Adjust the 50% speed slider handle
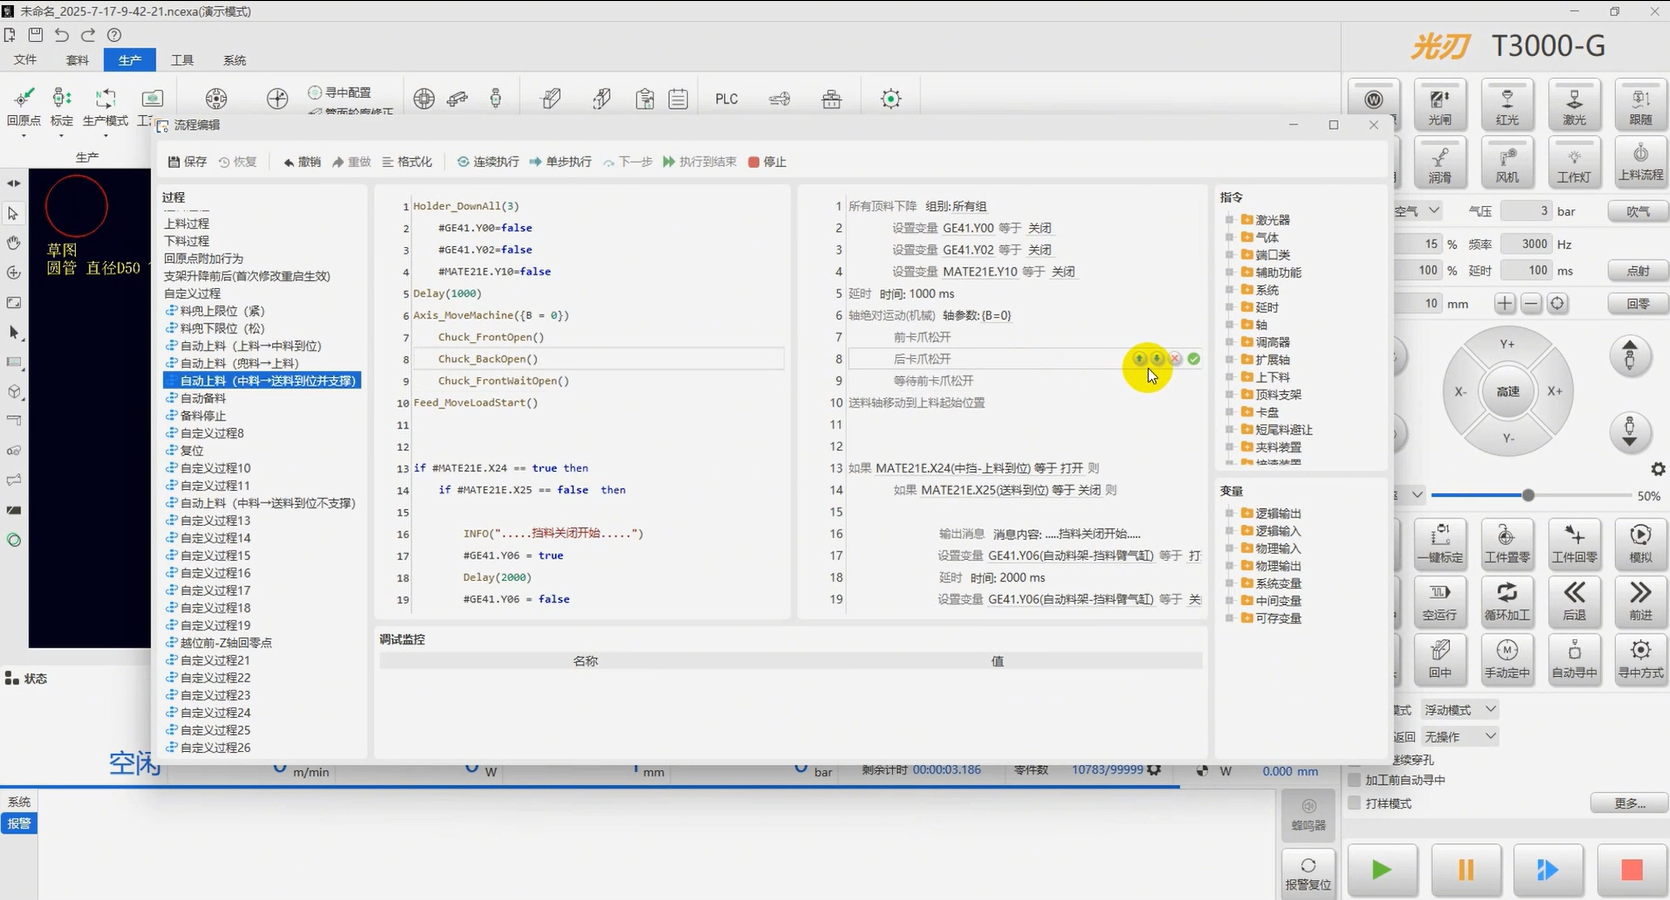Viewport: 1670px width, 900px height. tap(1528, 495)
